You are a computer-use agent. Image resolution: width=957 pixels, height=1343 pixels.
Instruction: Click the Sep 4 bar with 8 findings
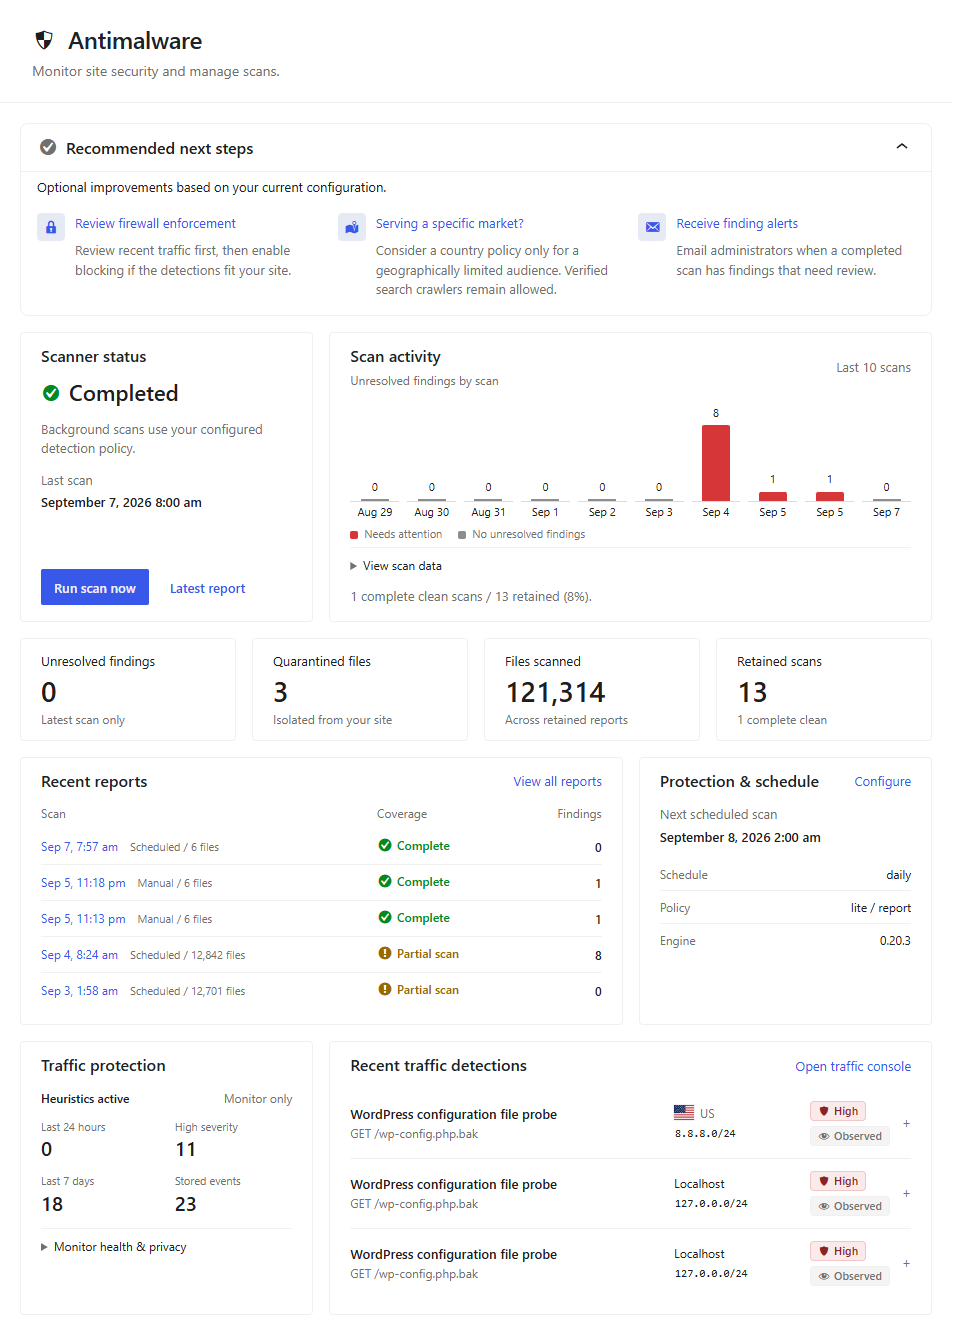click(716, 463)
